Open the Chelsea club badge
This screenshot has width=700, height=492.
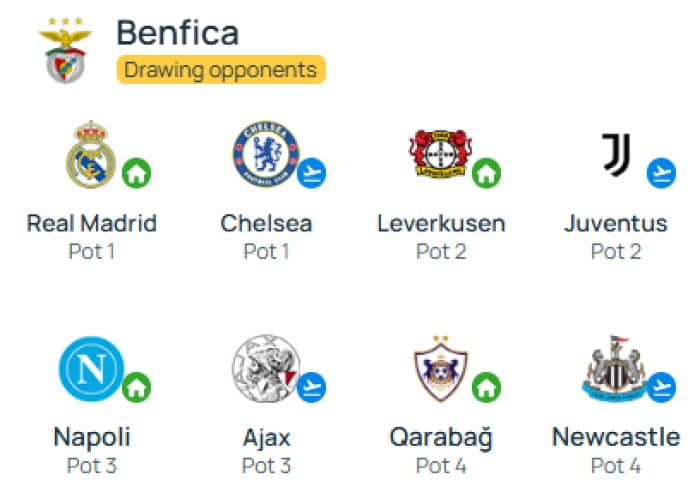(x=267, y=154)
